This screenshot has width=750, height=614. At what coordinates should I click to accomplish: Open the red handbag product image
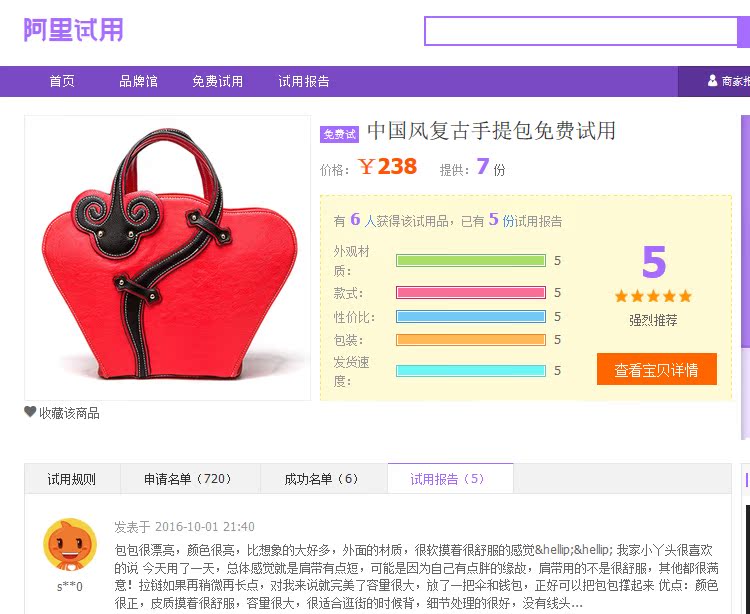[x=167, y=258]
